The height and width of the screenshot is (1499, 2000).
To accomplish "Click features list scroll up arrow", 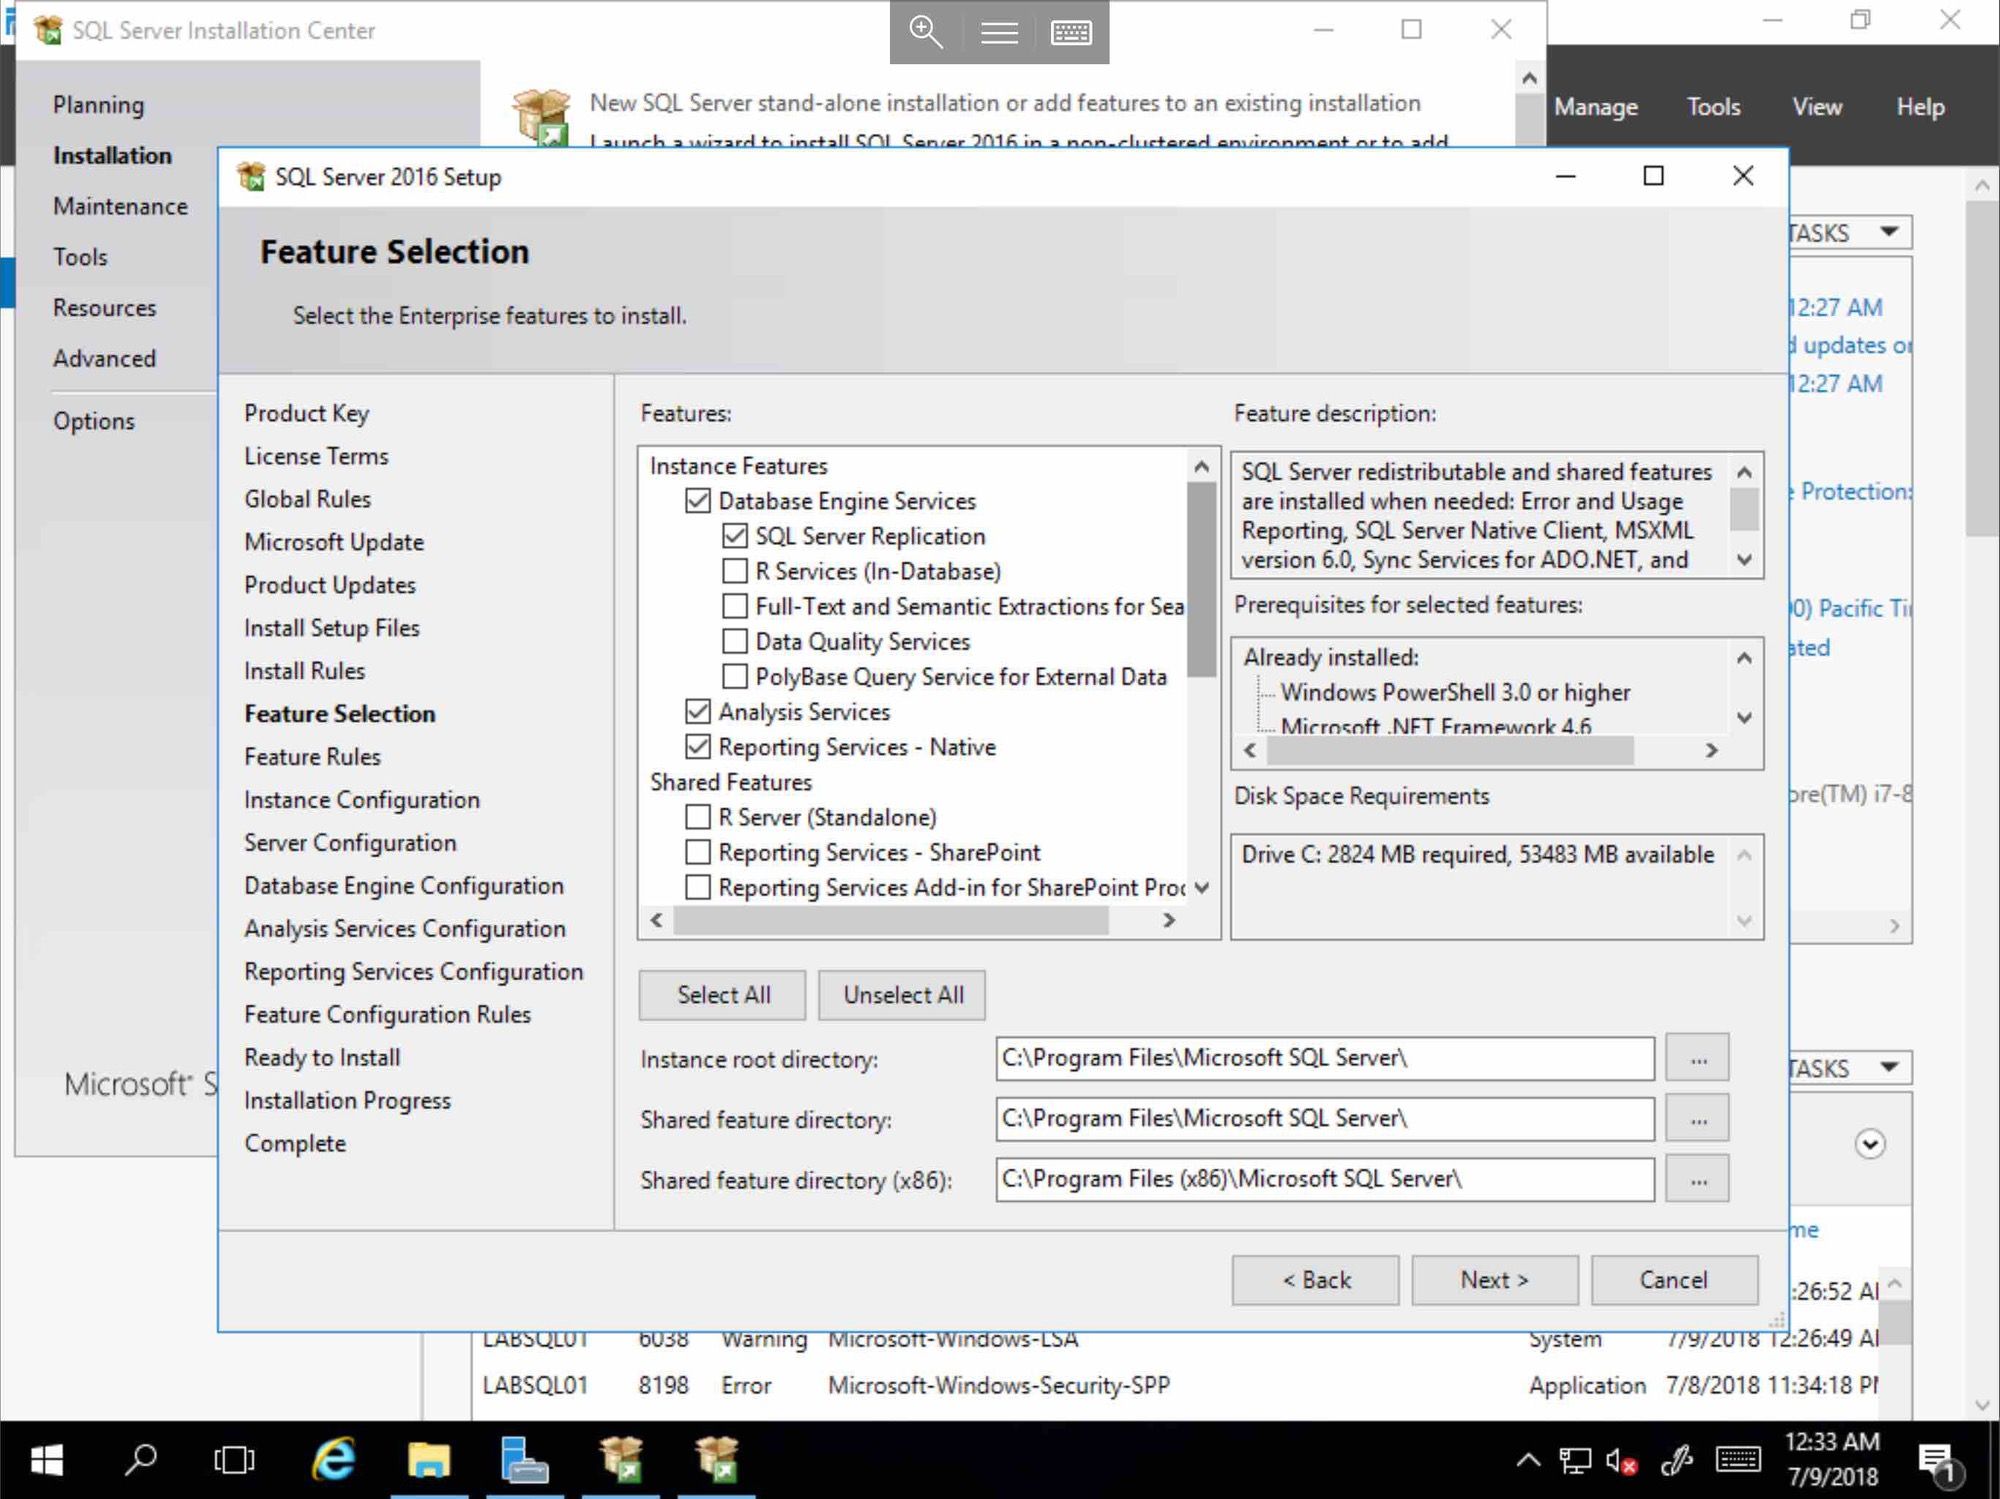I will [x=1202, y=466].
